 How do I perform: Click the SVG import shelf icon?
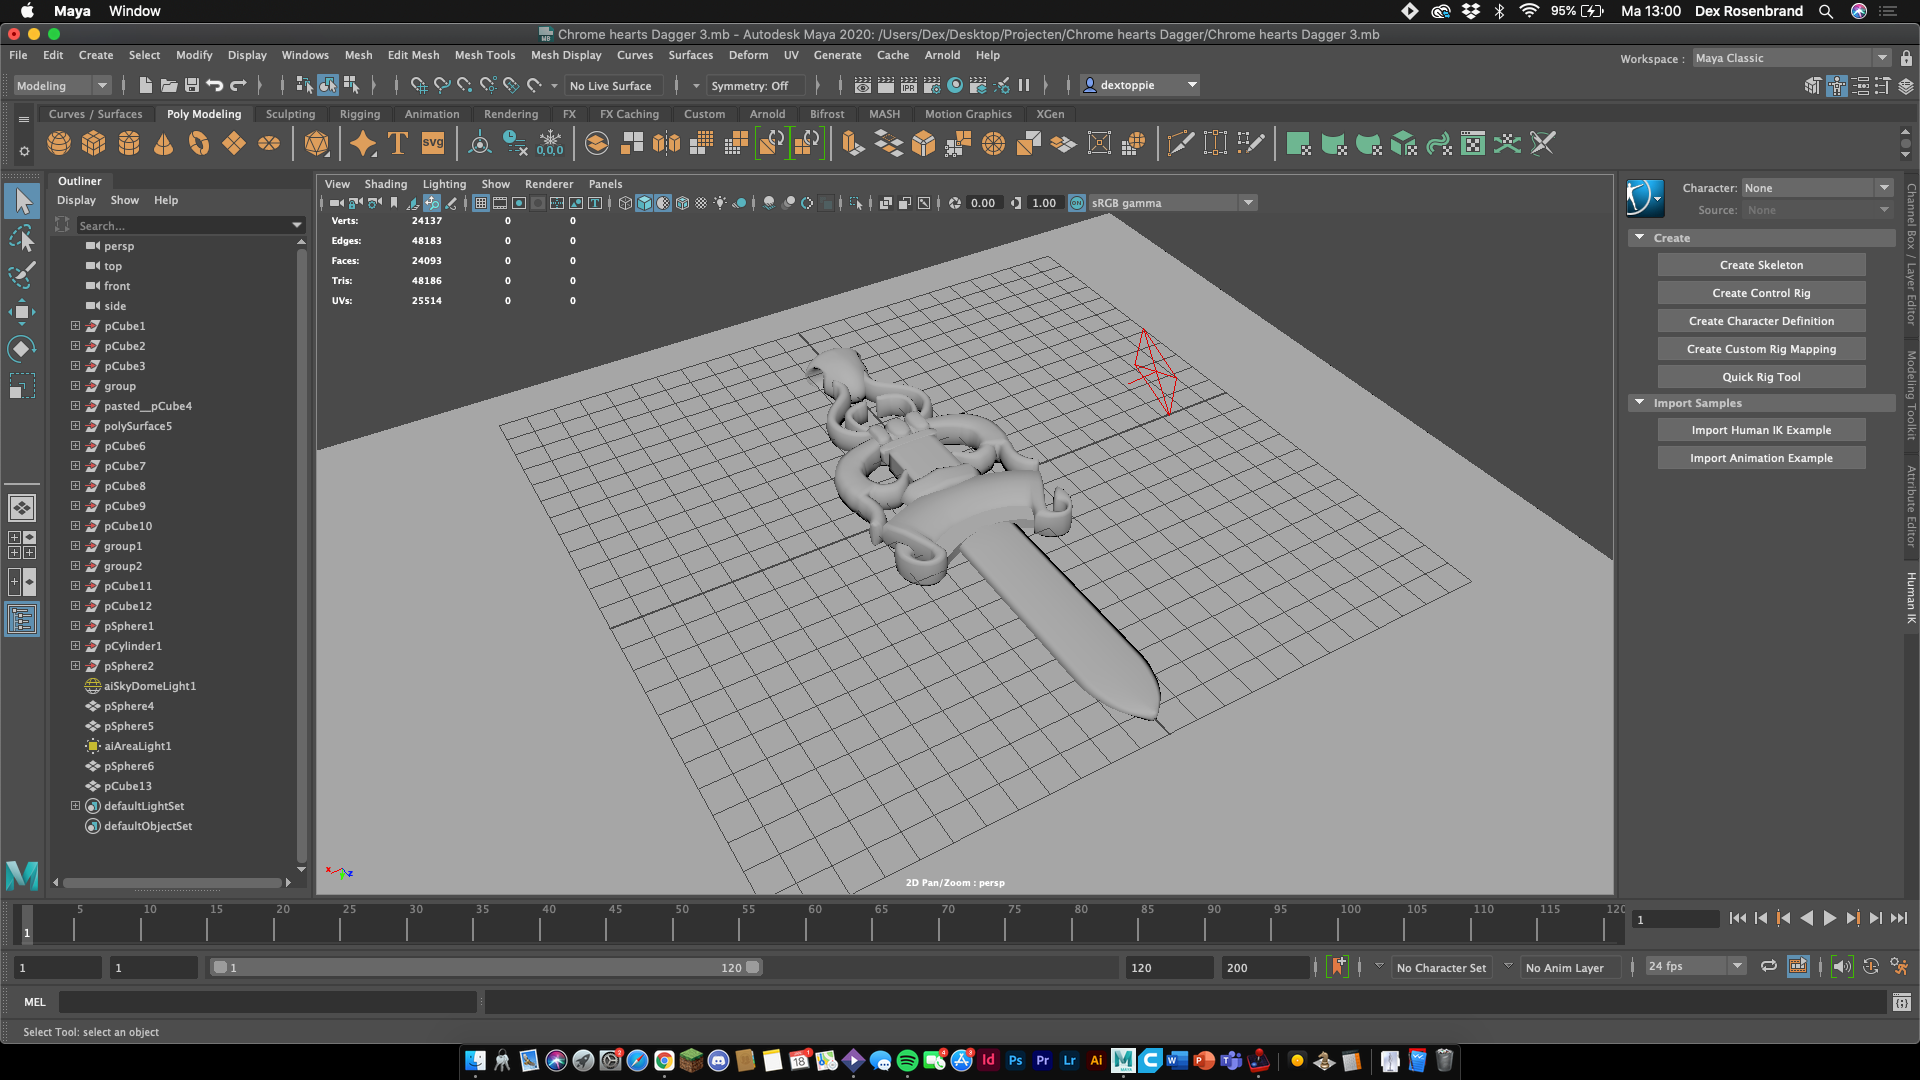point(433,144)
